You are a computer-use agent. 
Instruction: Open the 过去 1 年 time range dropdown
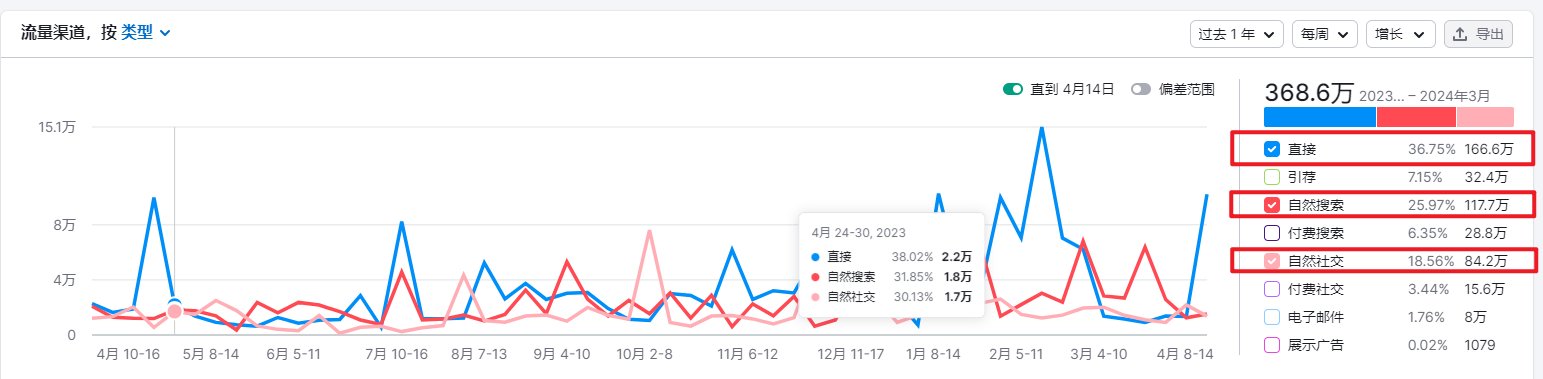[x=1237, y=34]
